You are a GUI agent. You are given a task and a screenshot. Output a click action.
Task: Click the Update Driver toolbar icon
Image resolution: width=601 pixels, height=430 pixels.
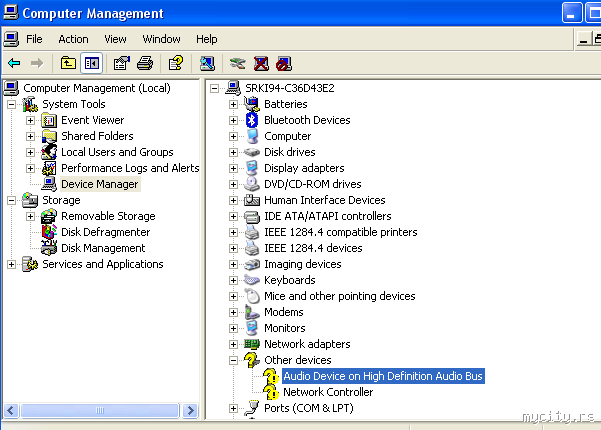tap(238, 63)
